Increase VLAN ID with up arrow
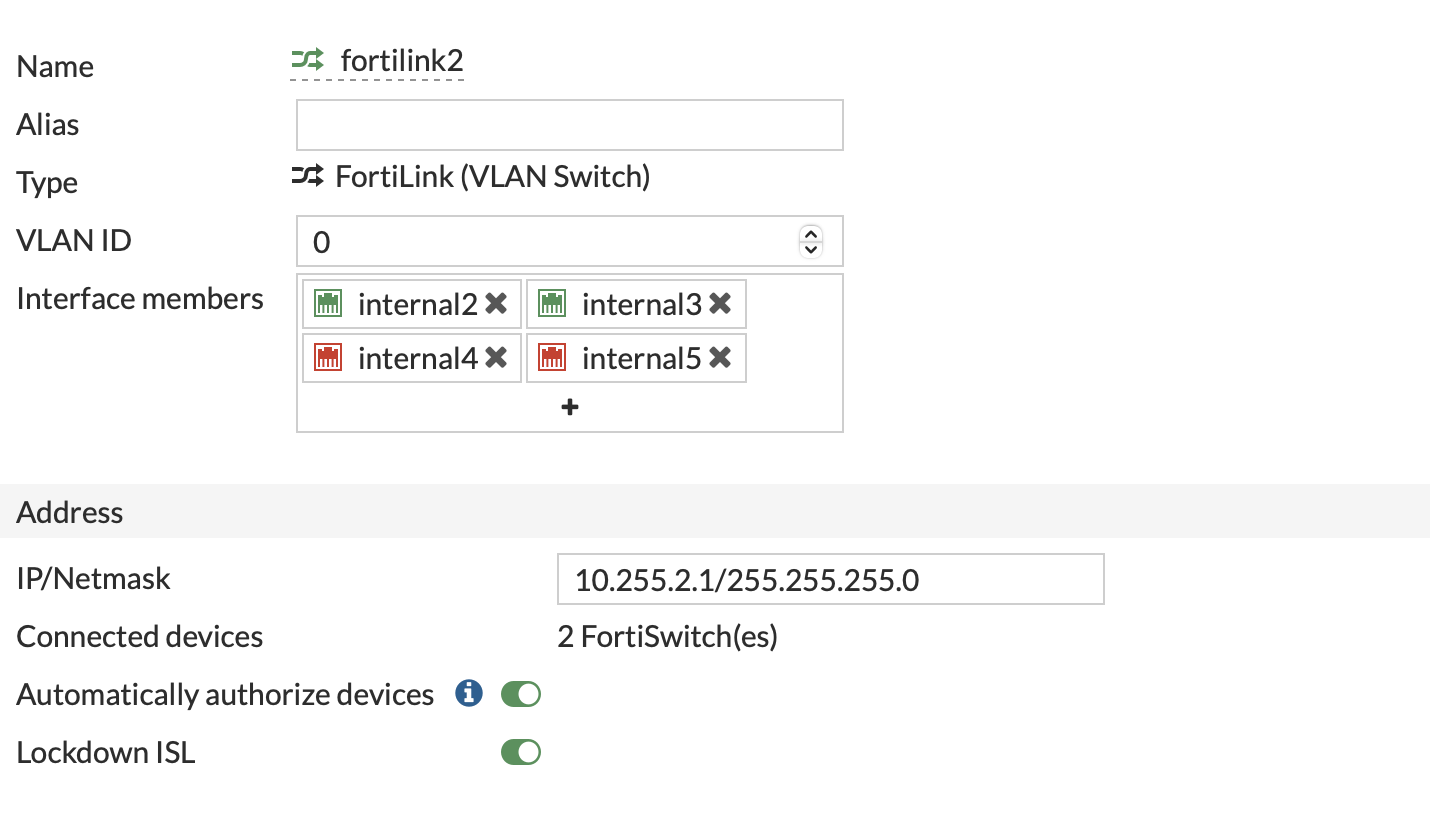 coord(811,234)
